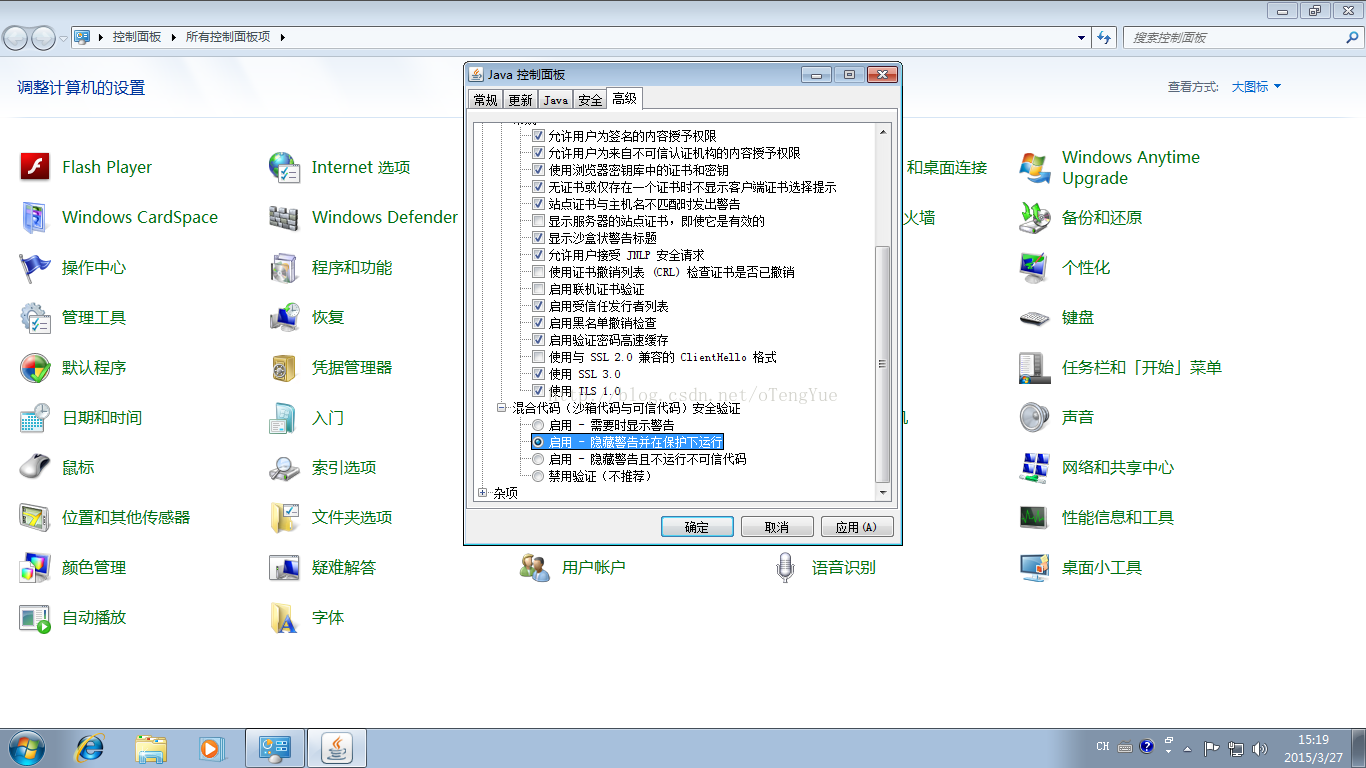The image size is (1366, 768).
Task: Check 使用证书撤销列表 (CRL) checkbox
Action: click(x=539, y=272)
